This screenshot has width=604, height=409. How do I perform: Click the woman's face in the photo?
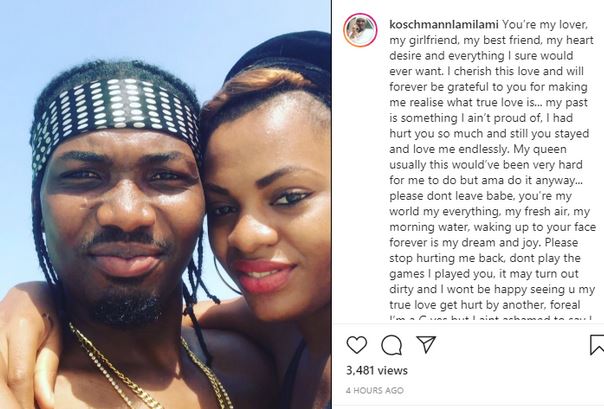tap(266, 216)
